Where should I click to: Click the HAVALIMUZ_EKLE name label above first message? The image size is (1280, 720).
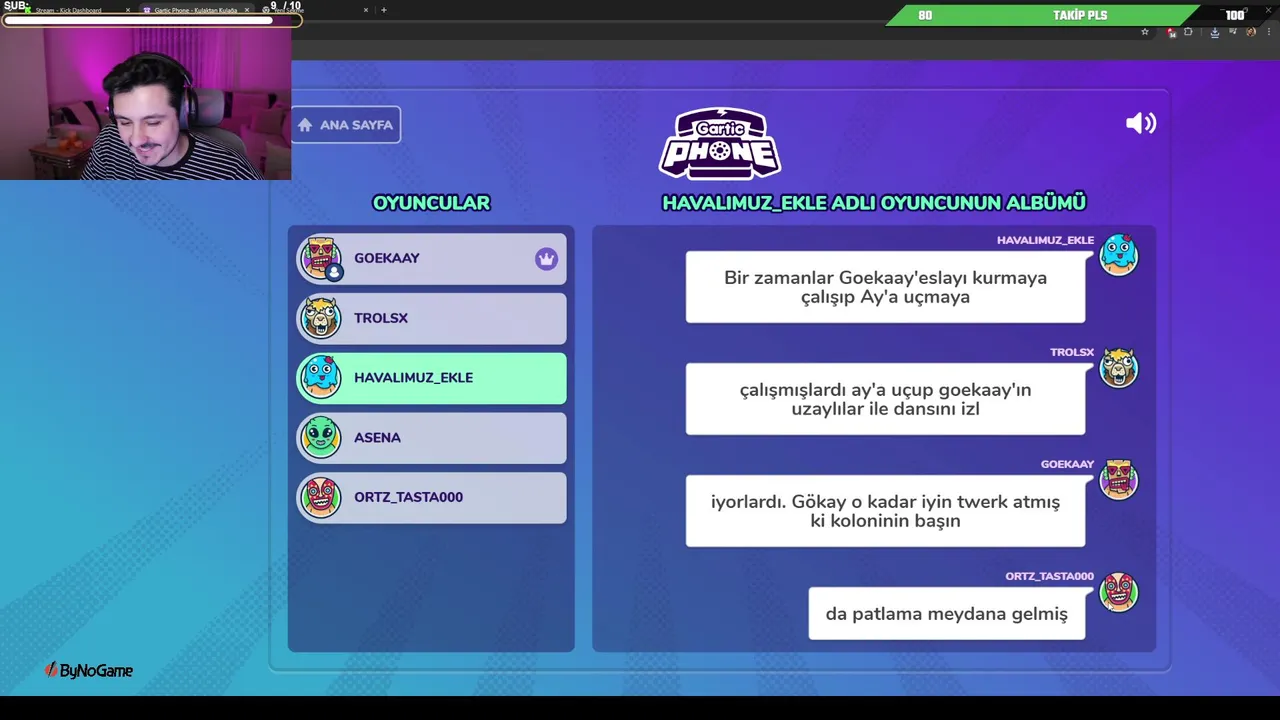1045,240
